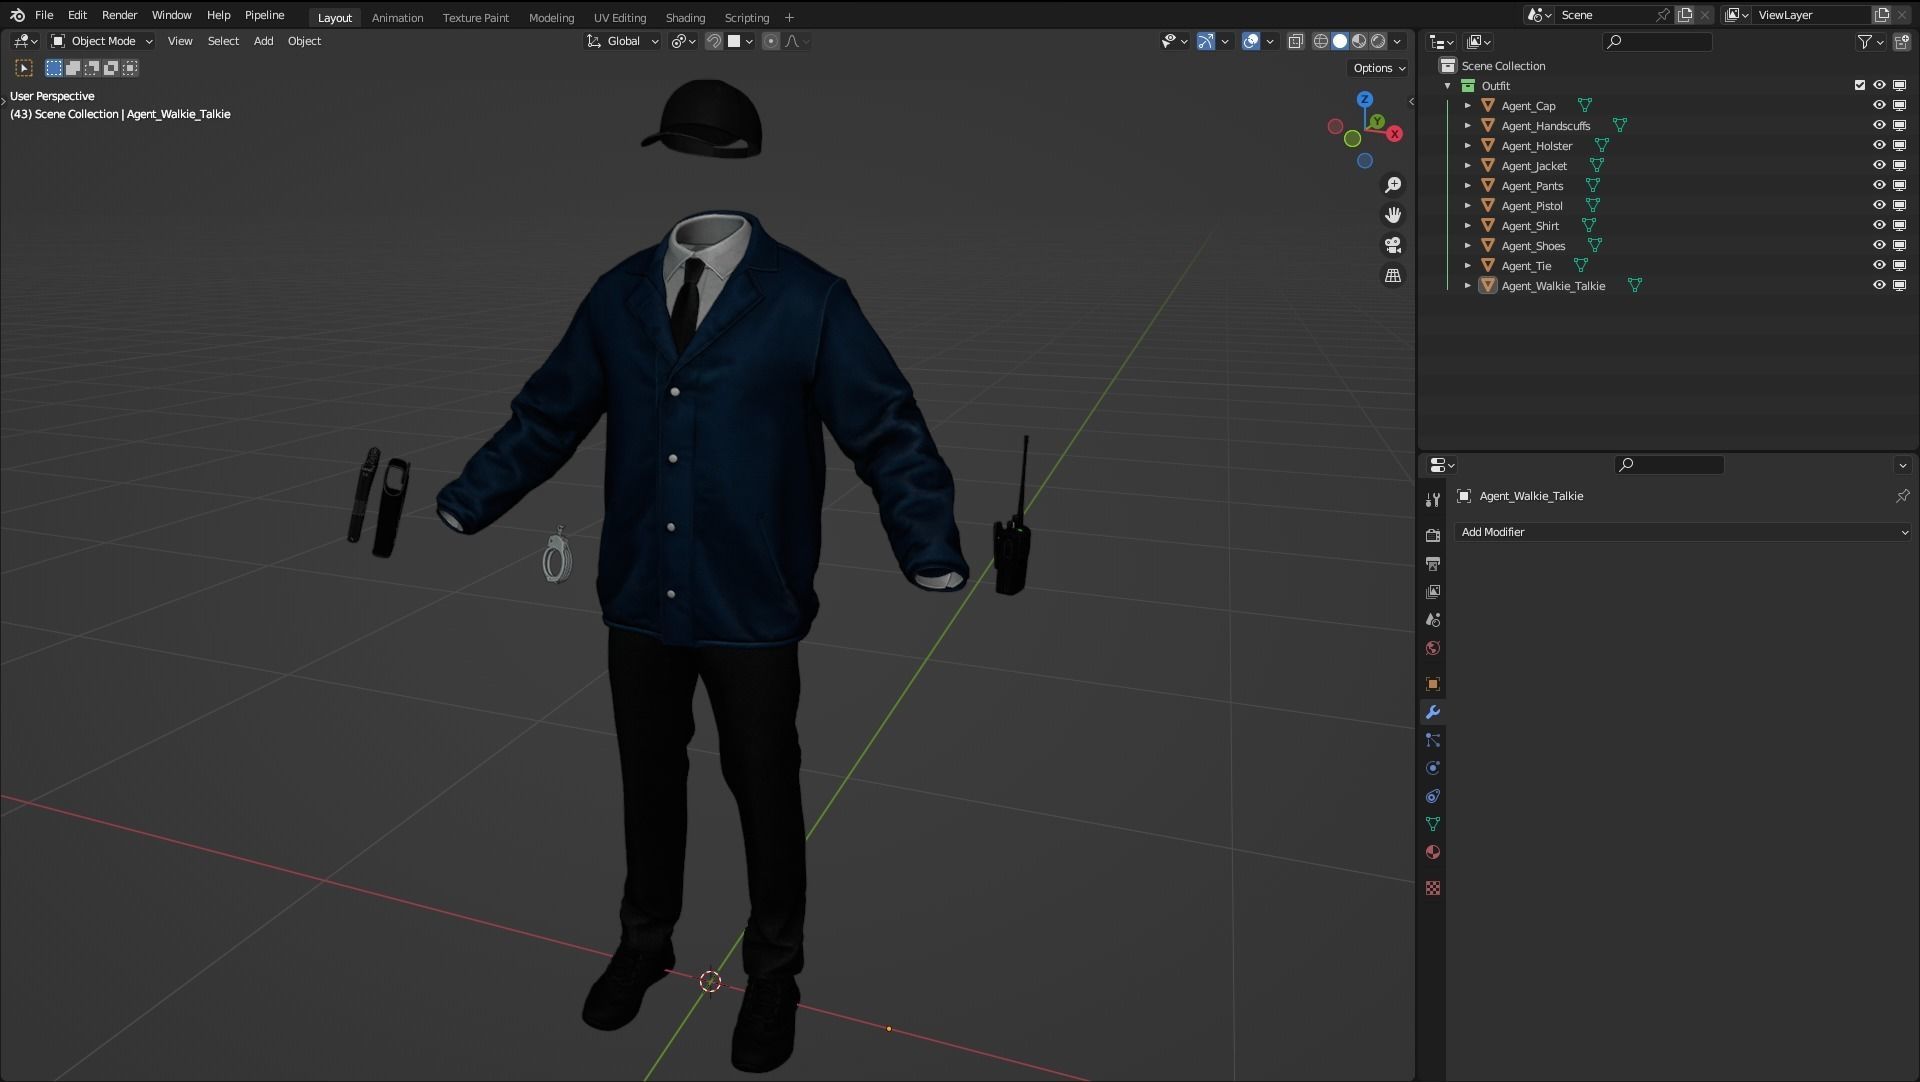Toggle X-ray view icon
1920x1082 pixels.
coord(1296,41)
